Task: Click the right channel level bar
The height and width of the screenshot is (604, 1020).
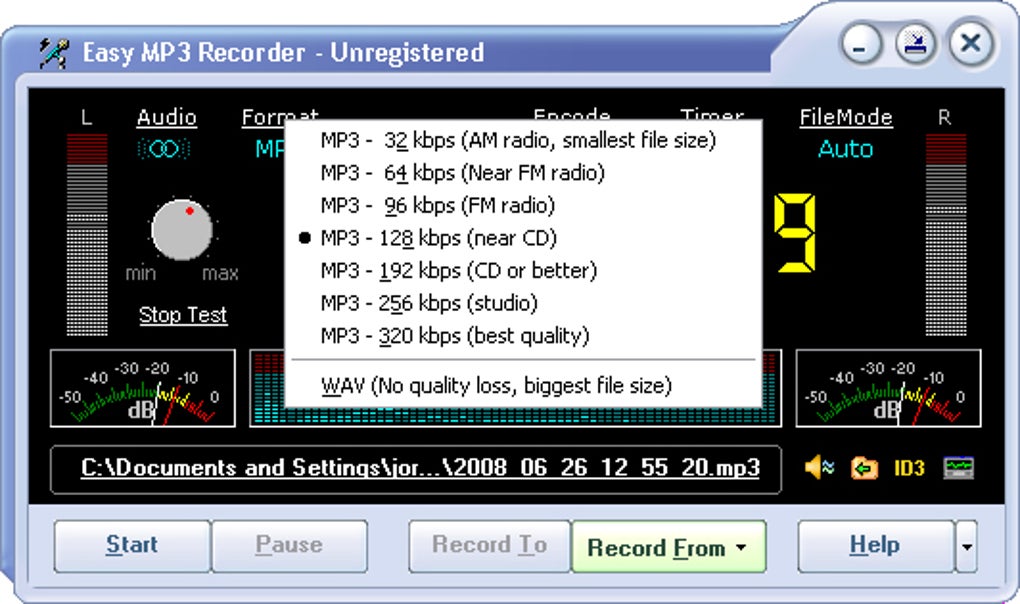Action: click(946, 235)
